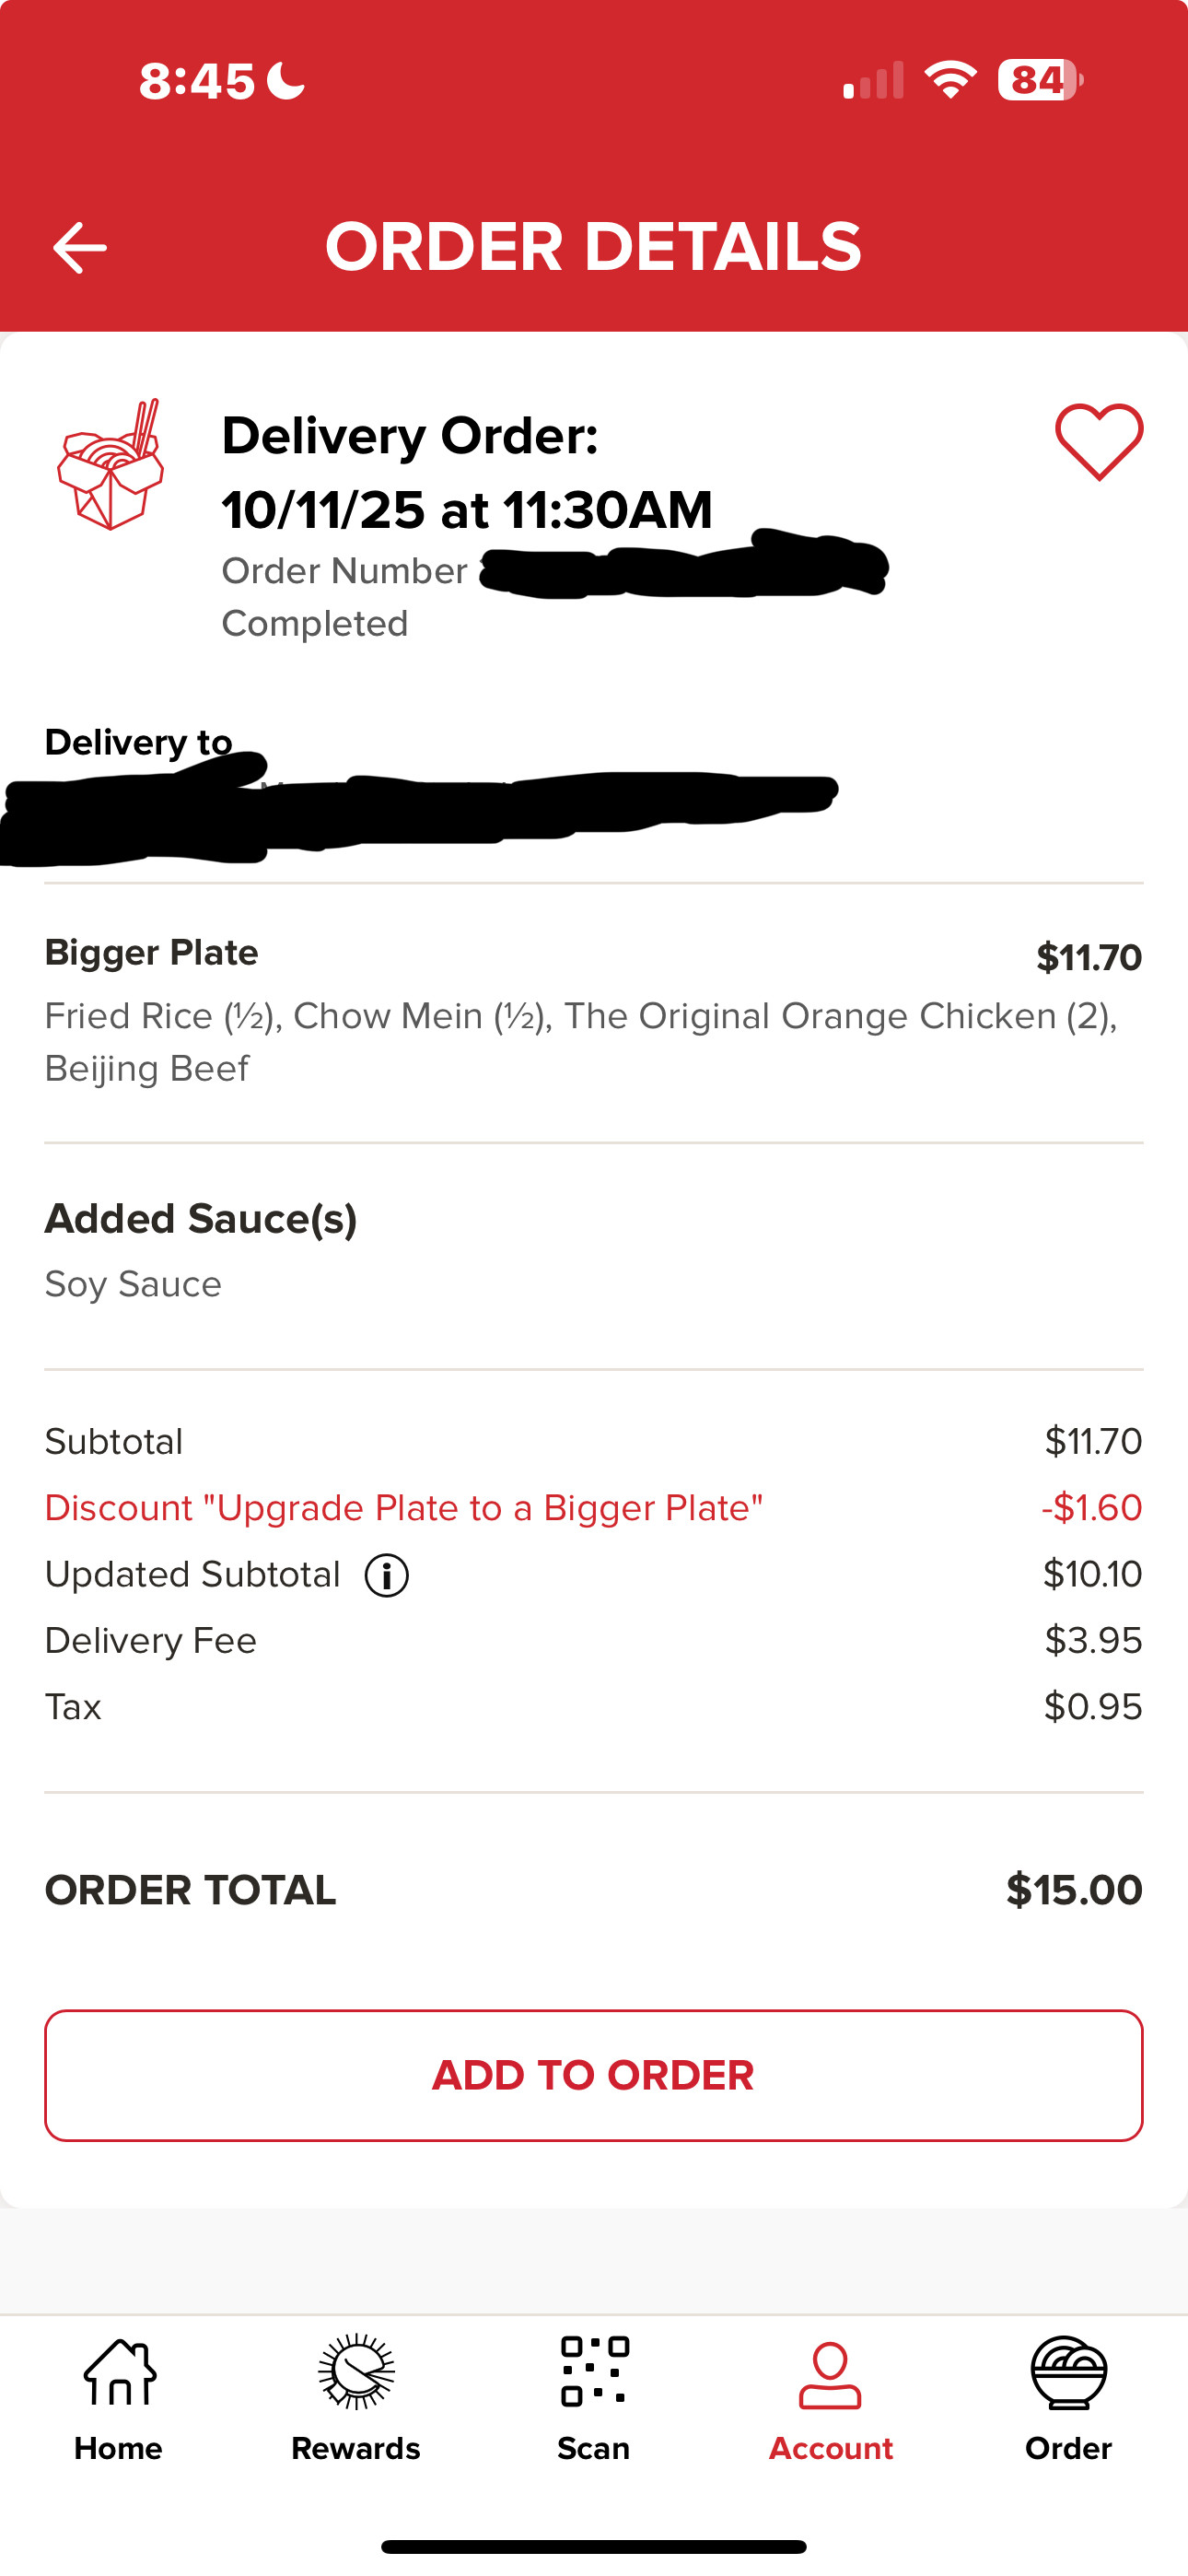Tap the Bigger Plate item name

point(152,953)
